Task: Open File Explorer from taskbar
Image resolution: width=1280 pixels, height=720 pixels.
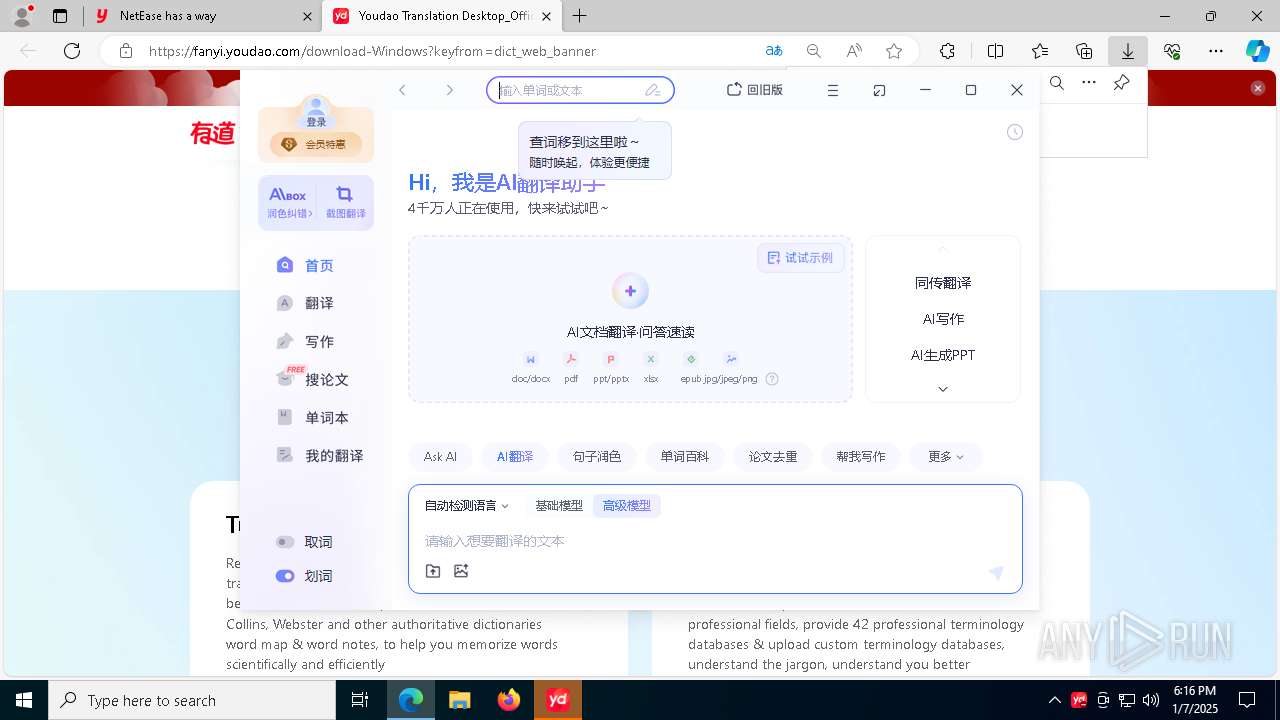Action: coord(460,700)
